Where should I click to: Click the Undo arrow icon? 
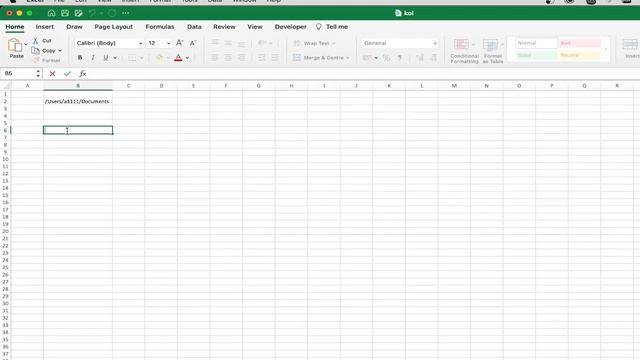(92, 13)
